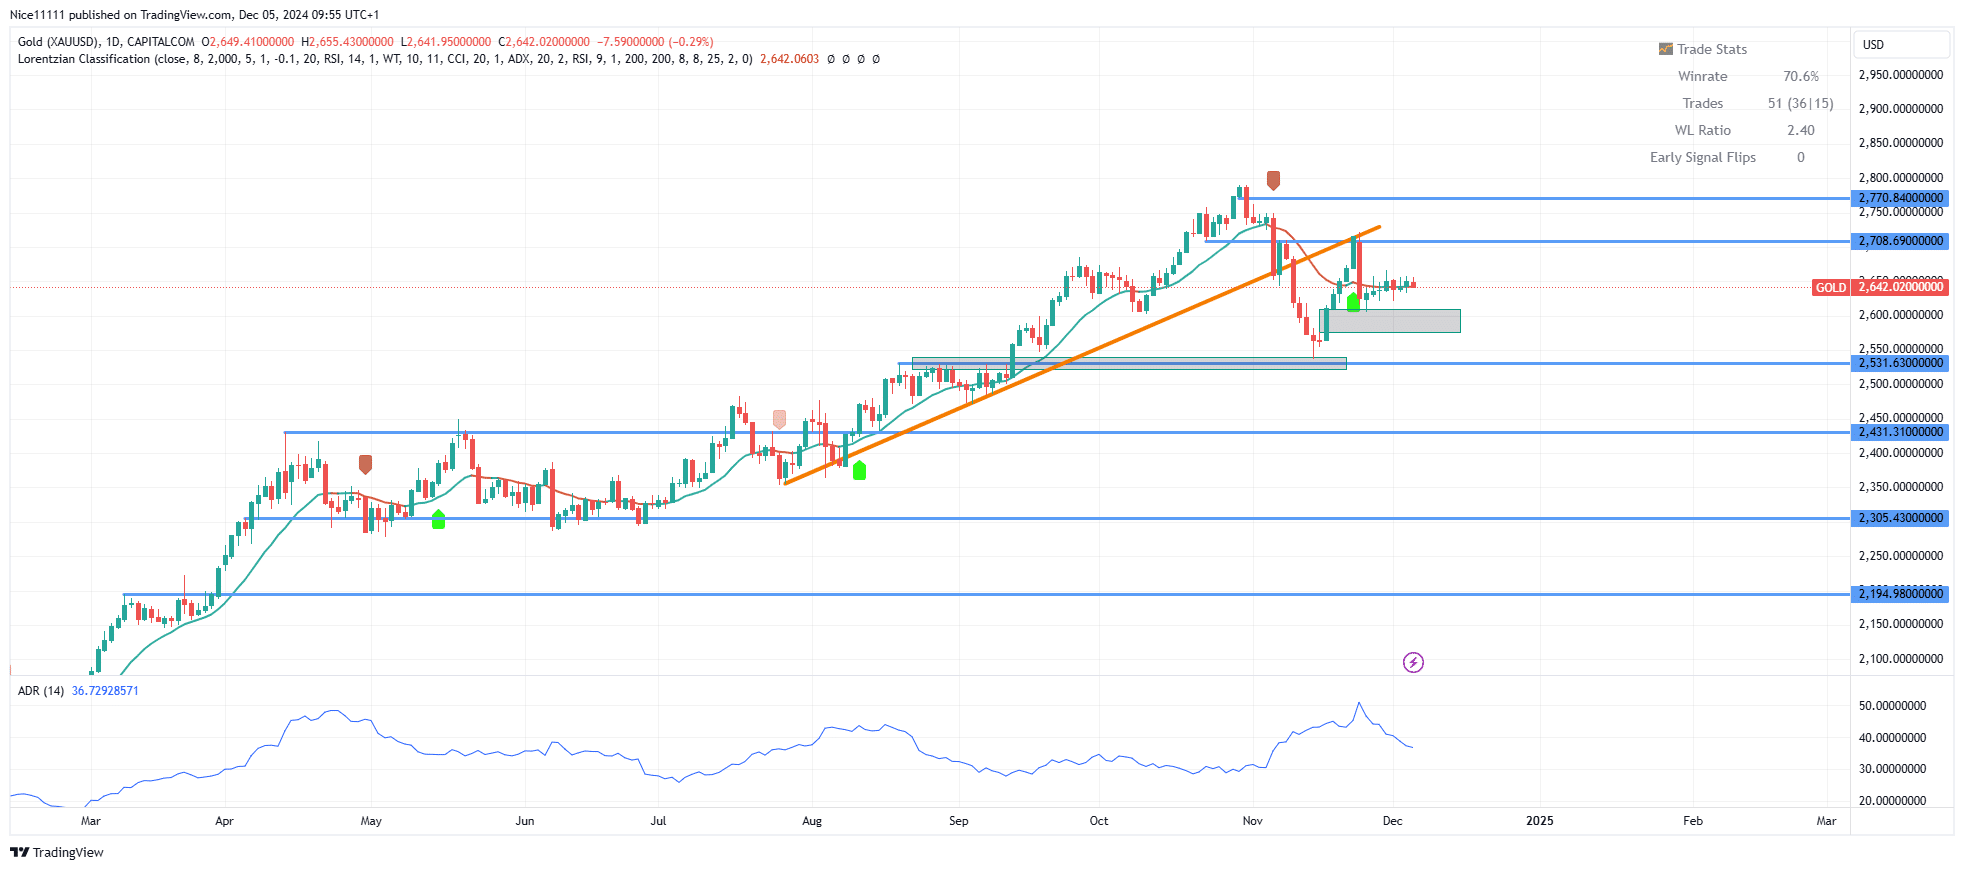Click the TradingView logo at the bottom
Screen dimensions: 1964x870
(57, 852)
